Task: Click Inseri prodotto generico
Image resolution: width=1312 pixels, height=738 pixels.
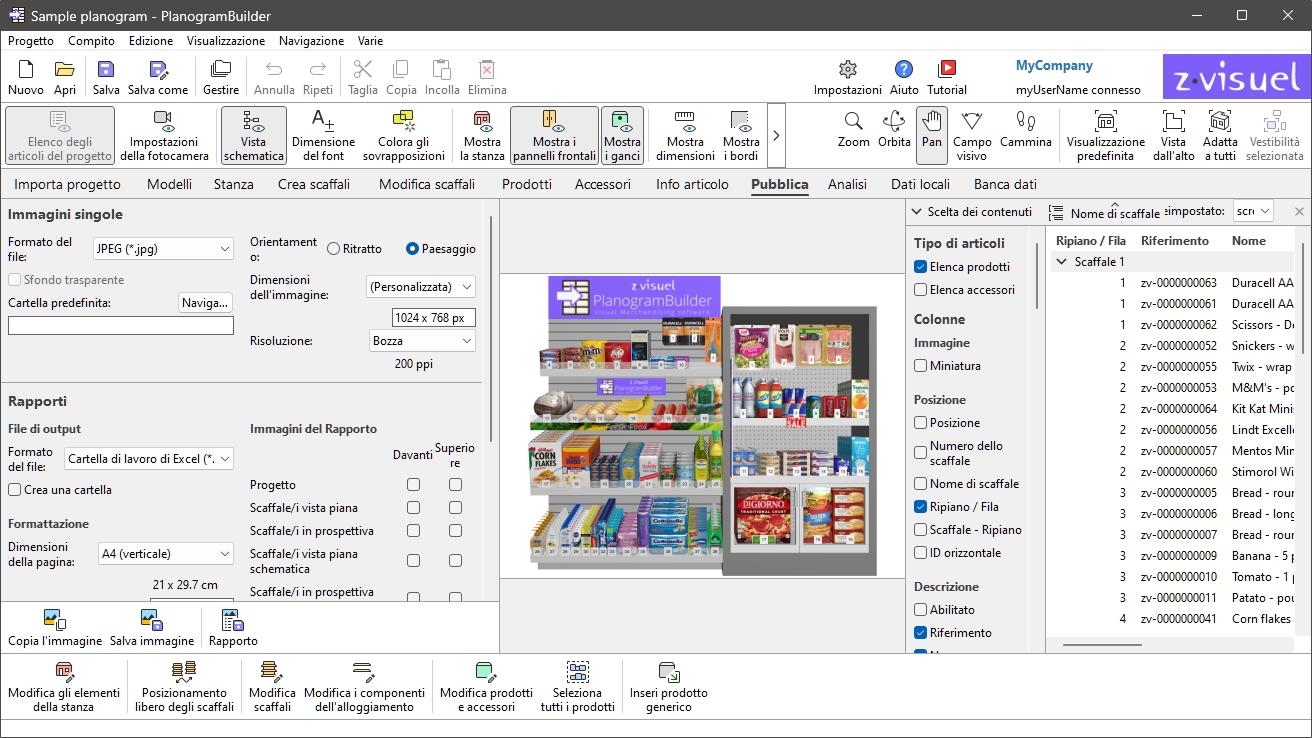Action: click(668, 686)
